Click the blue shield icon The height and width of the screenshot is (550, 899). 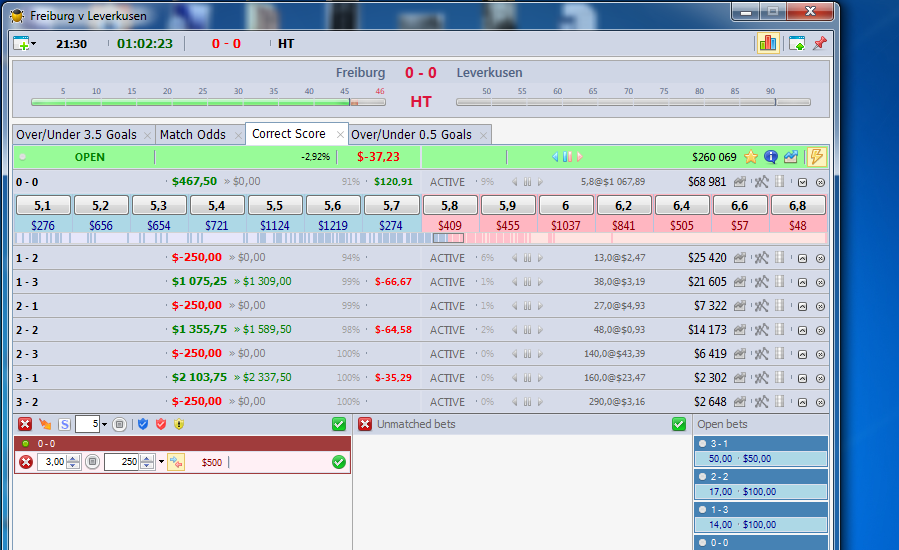[143, 424]
